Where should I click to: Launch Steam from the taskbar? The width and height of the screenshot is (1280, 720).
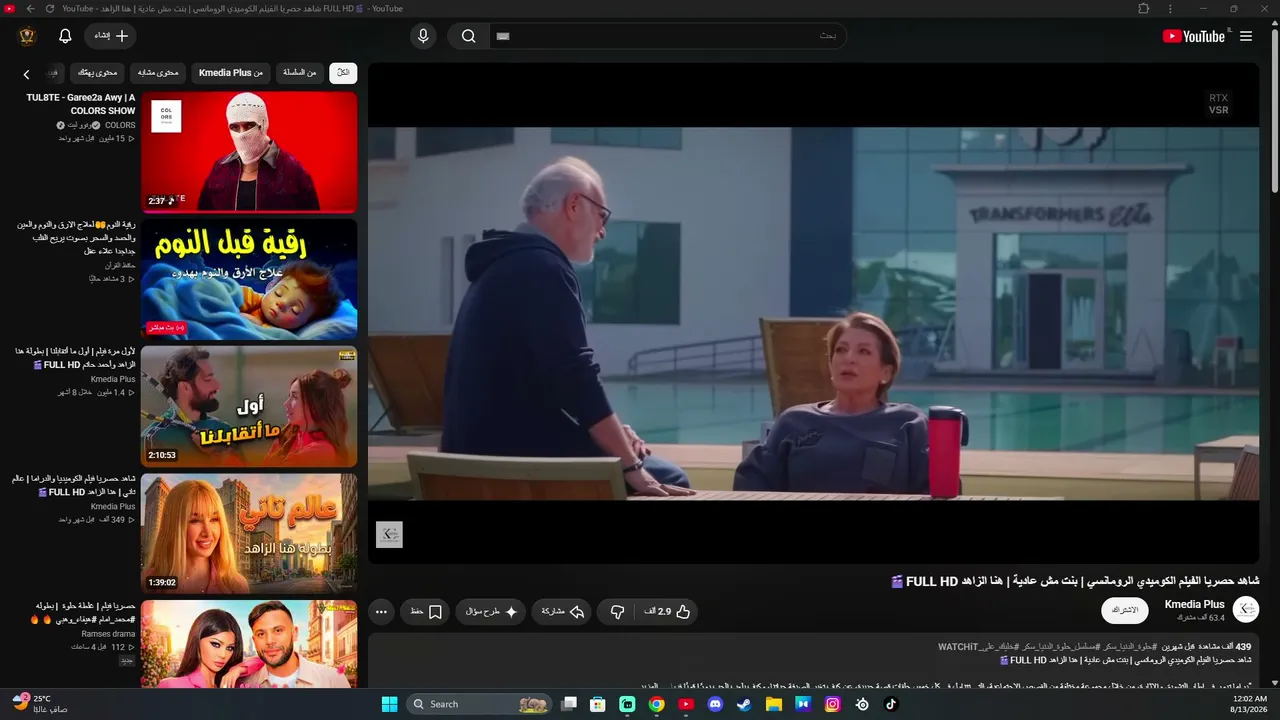744,704
